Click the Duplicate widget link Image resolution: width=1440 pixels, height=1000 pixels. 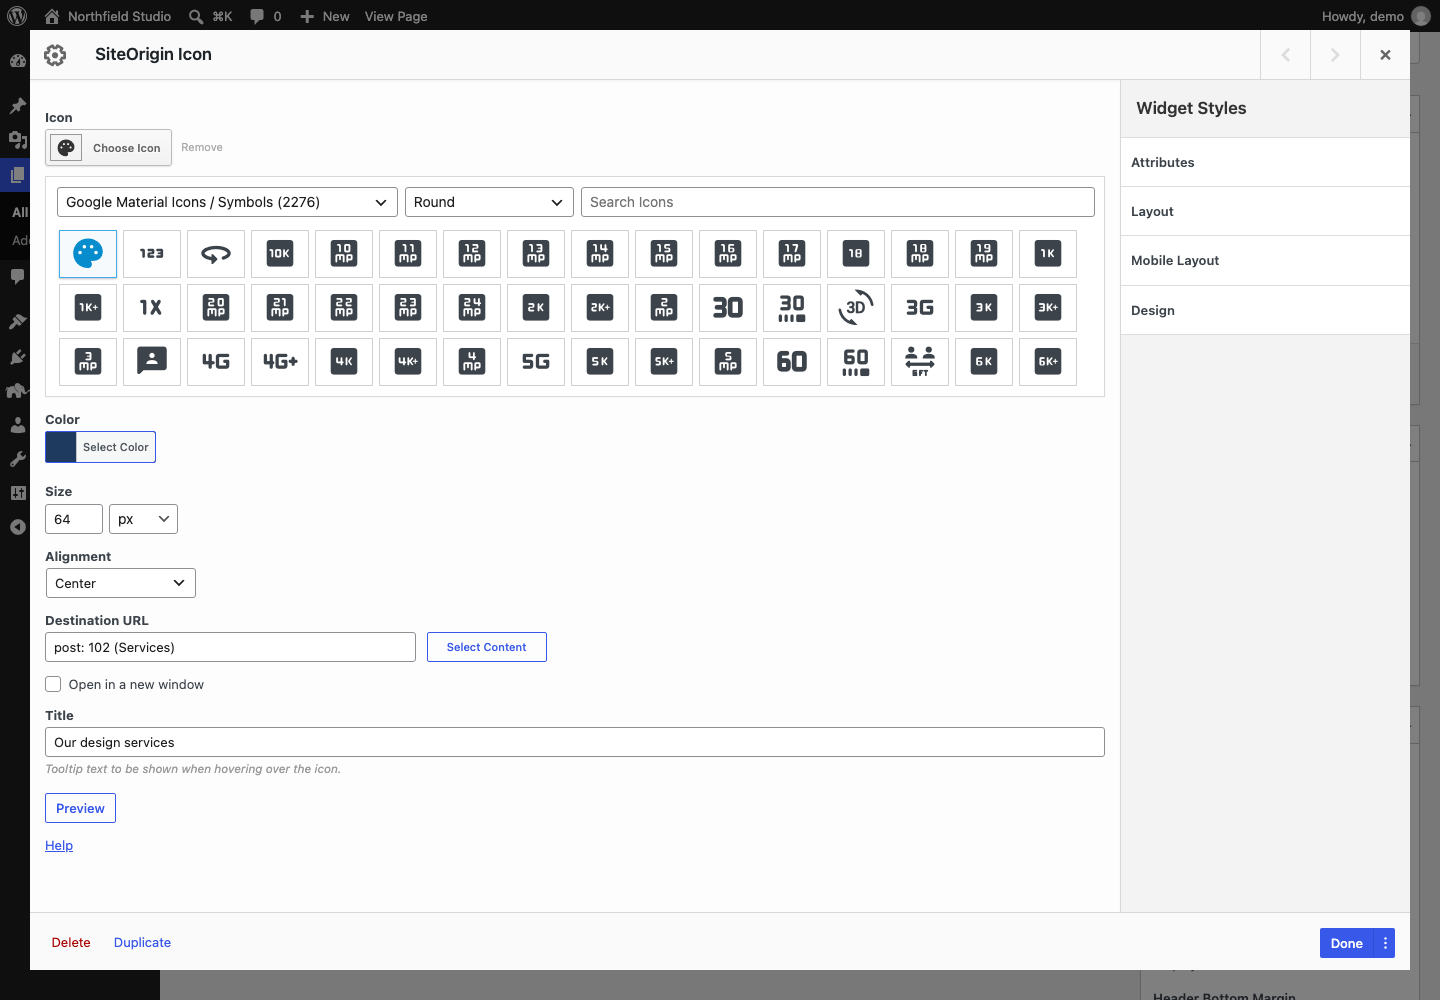142,942
